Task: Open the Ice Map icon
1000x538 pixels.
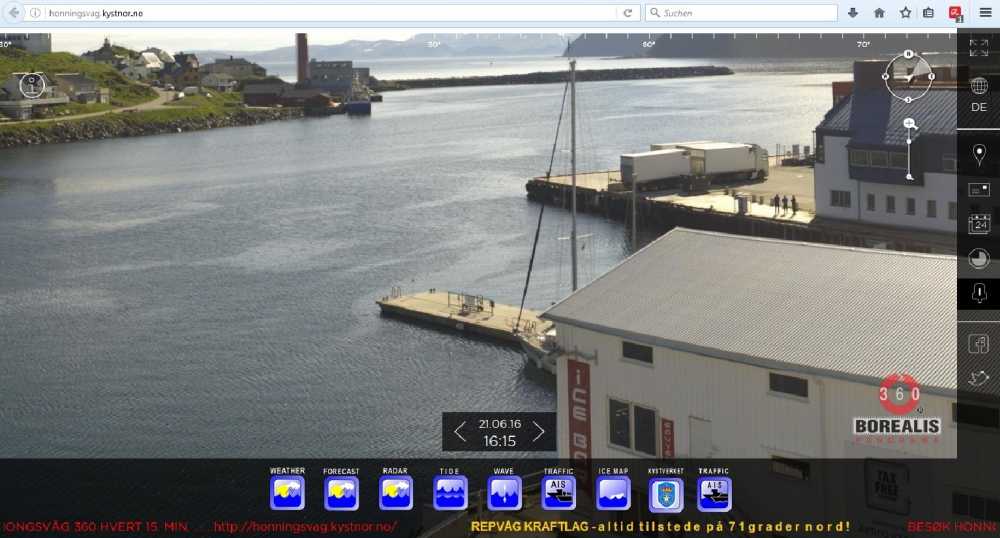Action: coord(614,494)
